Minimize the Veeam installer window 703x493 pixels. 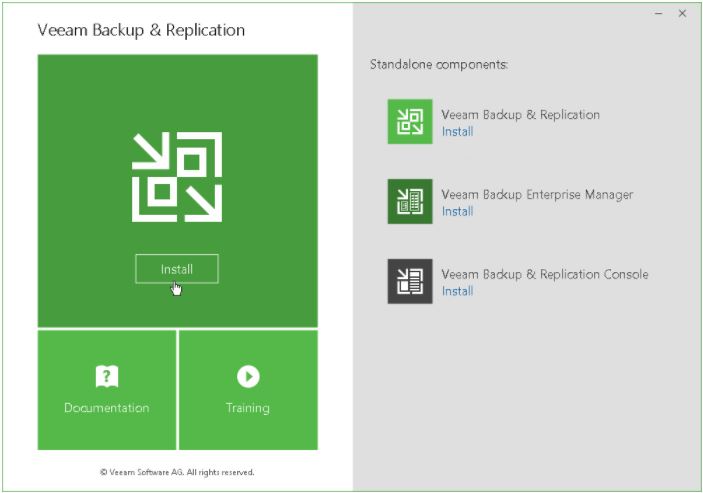[658, 14]
